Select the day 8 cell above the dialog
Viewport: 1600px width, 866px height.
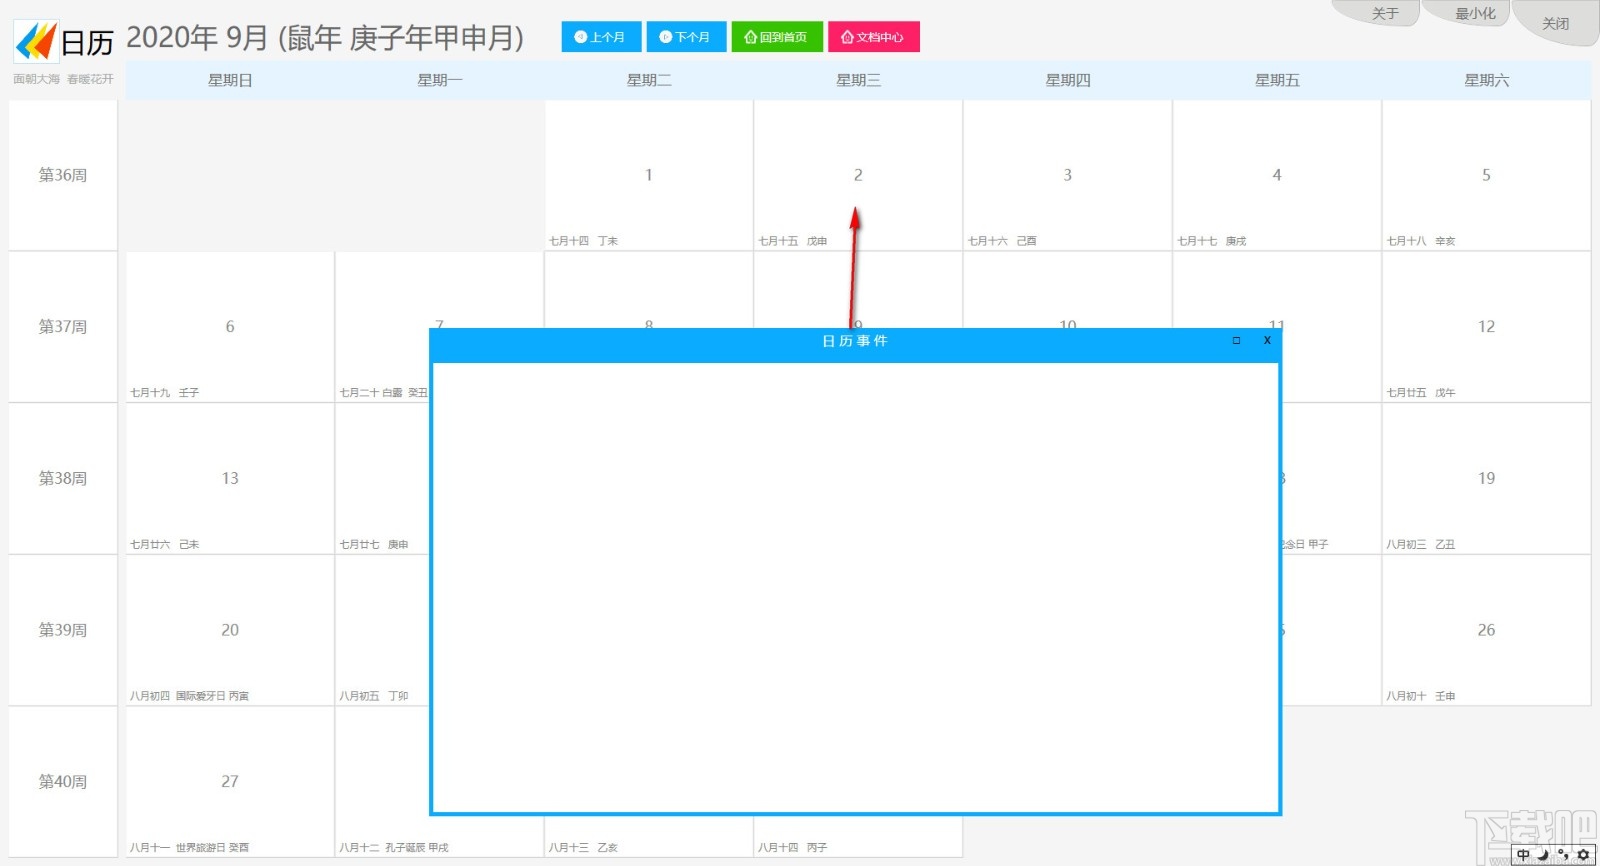coord(649,290)
